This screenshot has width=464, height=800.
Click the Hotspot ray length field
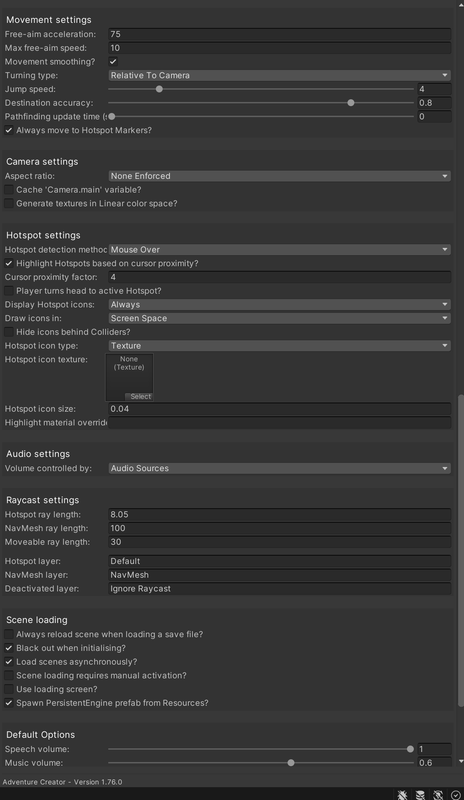click(x=279, y=514)
